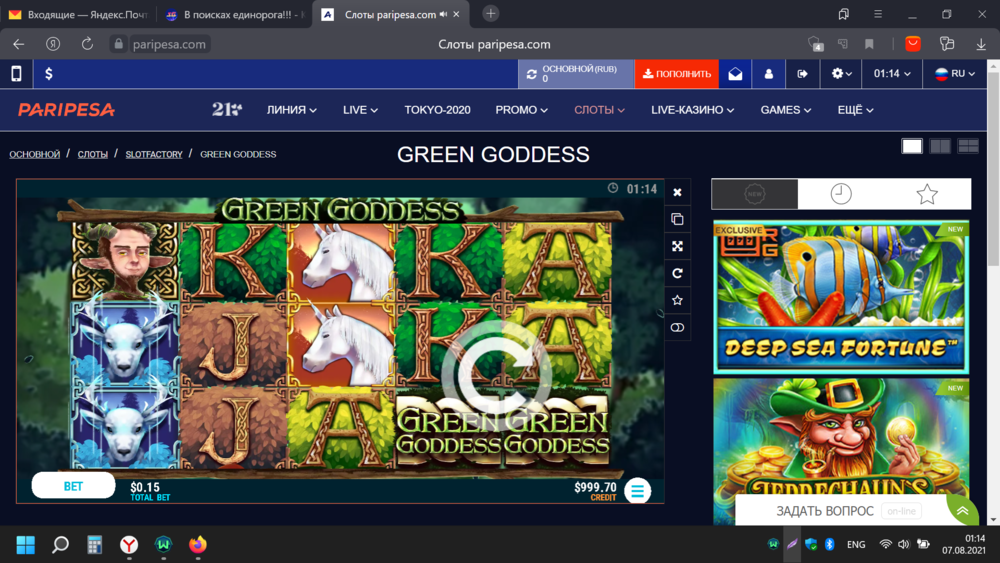Screen dimensions: 1000x563
Task: Click the dollar currency icon
Action: point(49,74)
